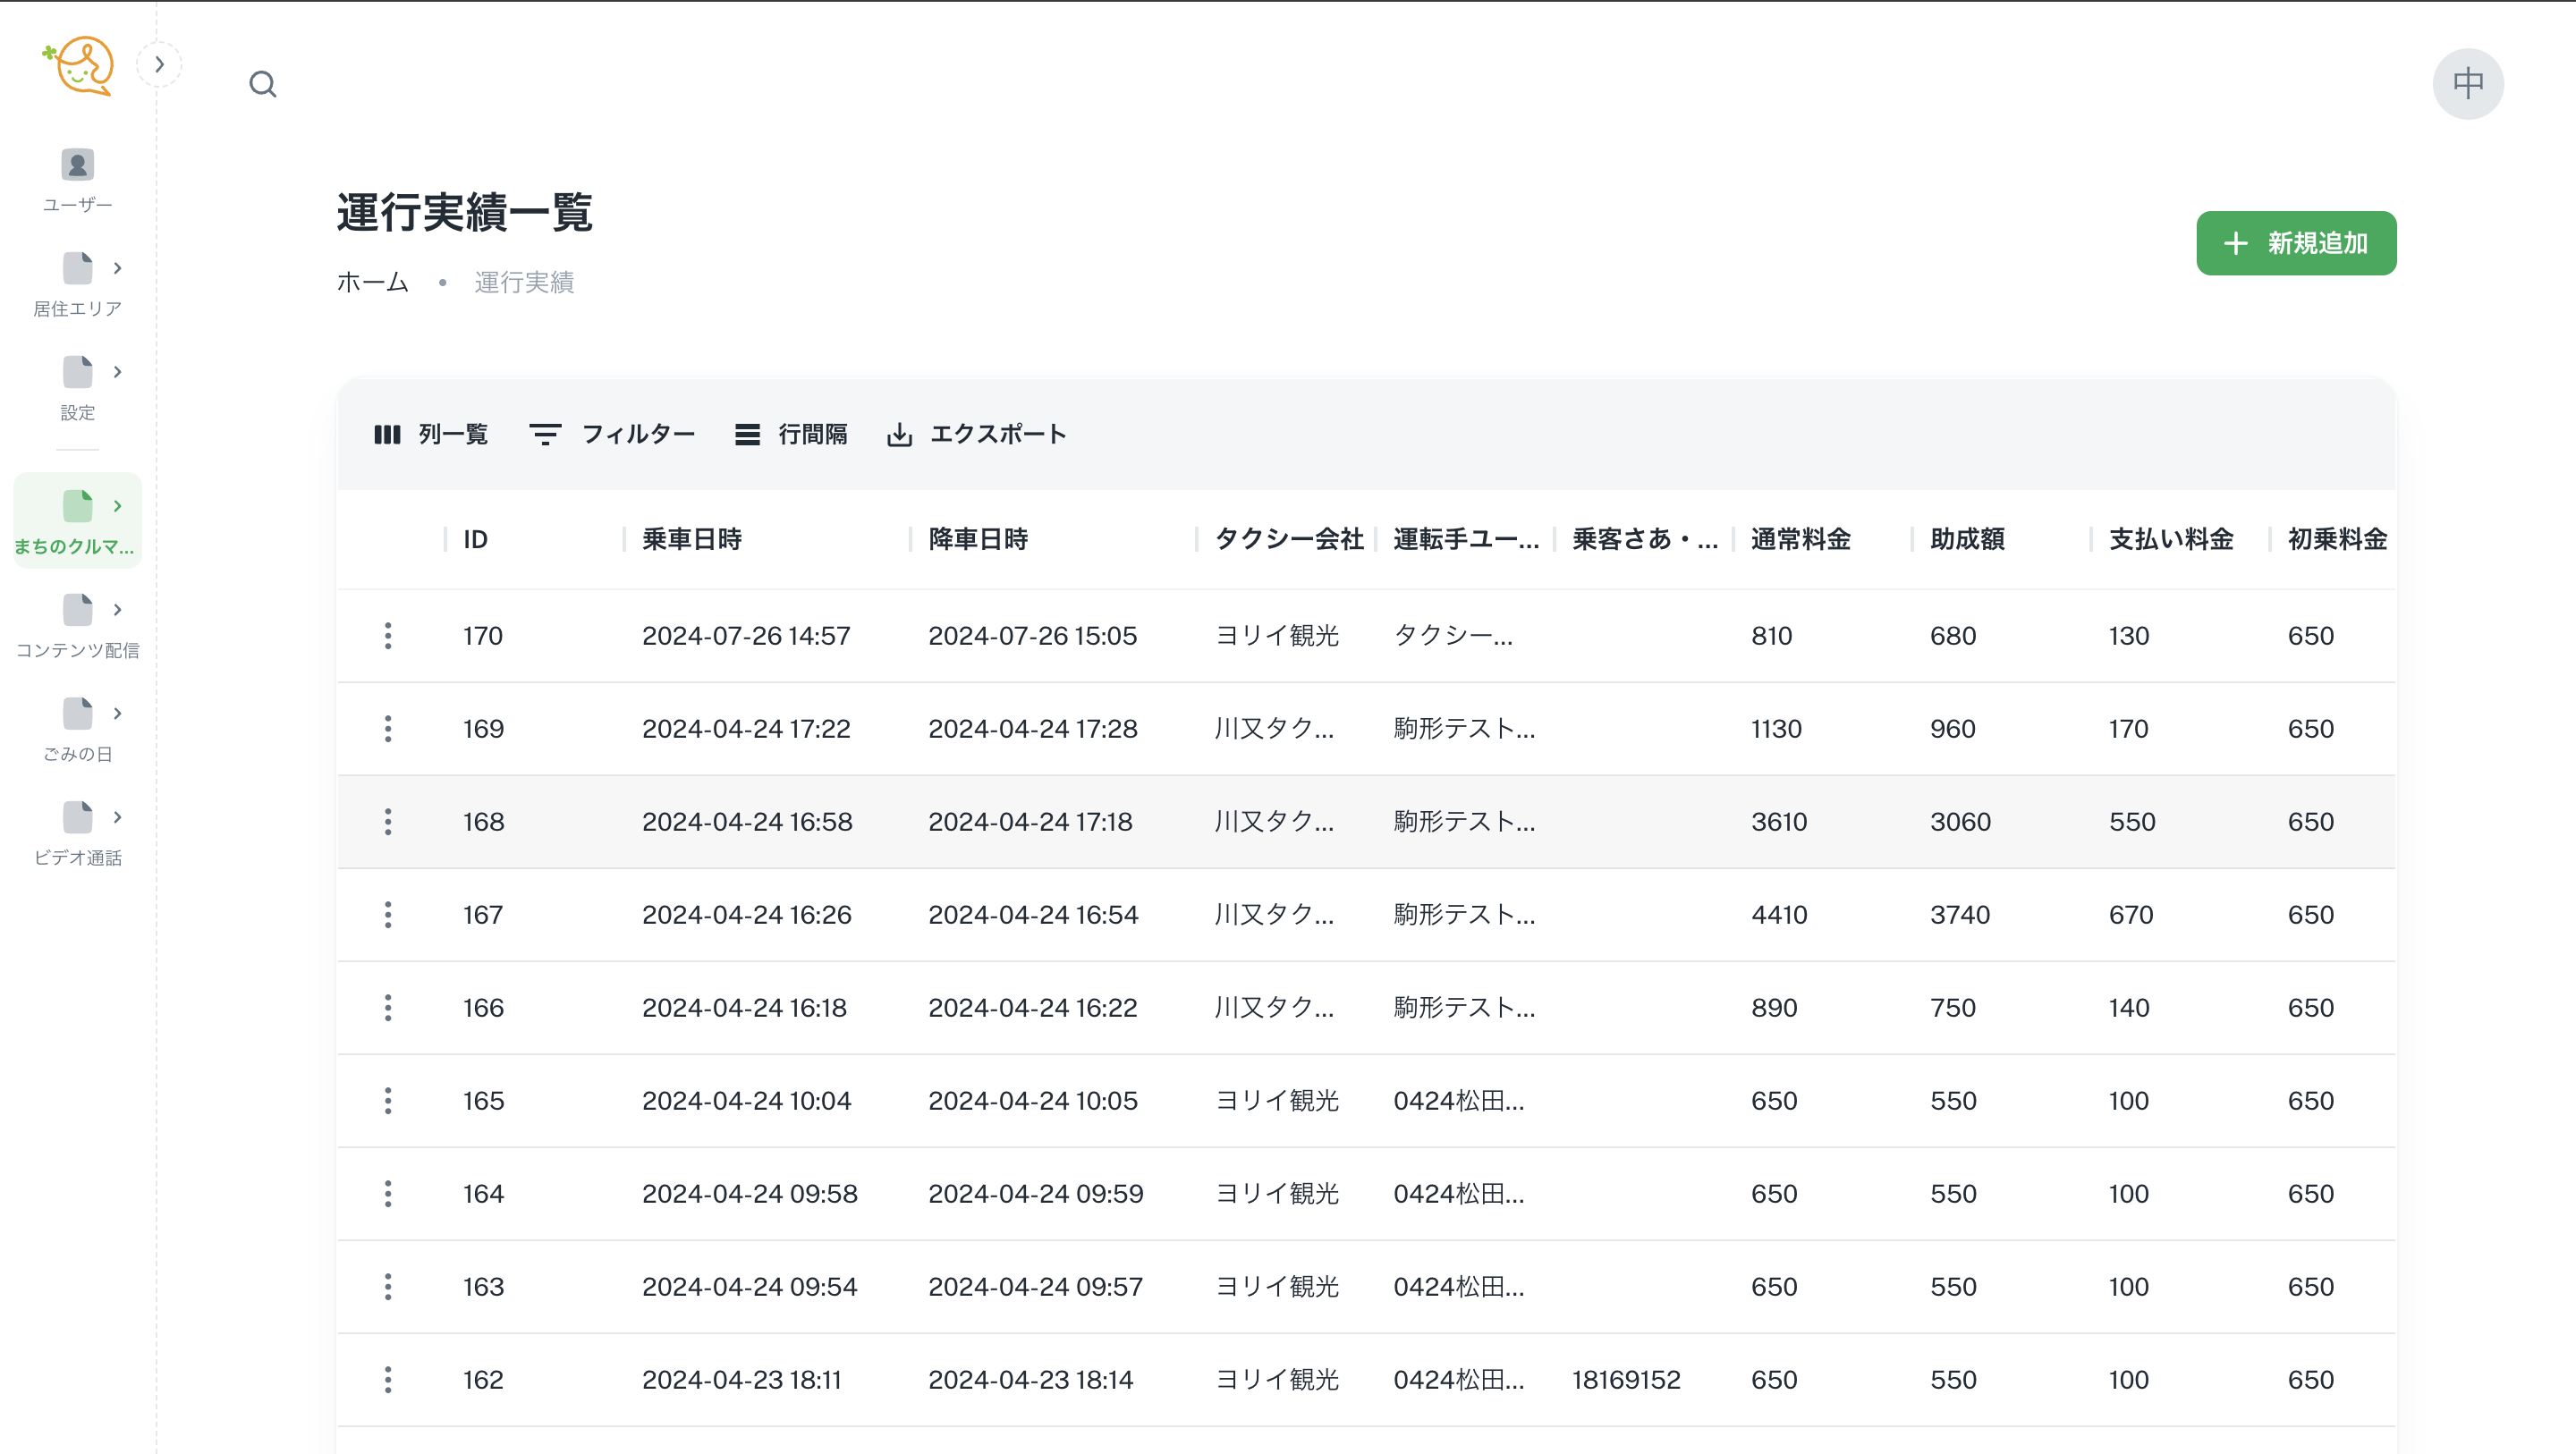2576x1454 pixels.
Task: Expand the 設定 sidebar menu
Action: click(77, 388)
